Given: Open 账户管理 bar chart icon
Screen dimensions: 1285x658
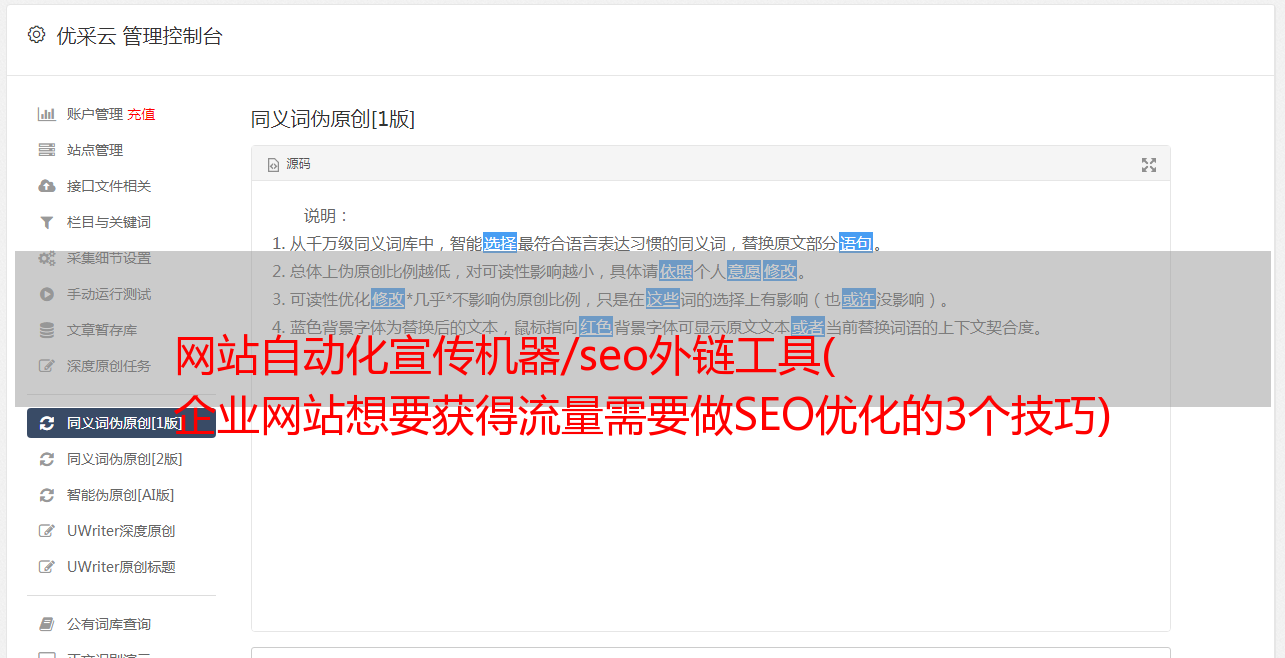Looking at the screenshot, I should (x=46, y=114).
